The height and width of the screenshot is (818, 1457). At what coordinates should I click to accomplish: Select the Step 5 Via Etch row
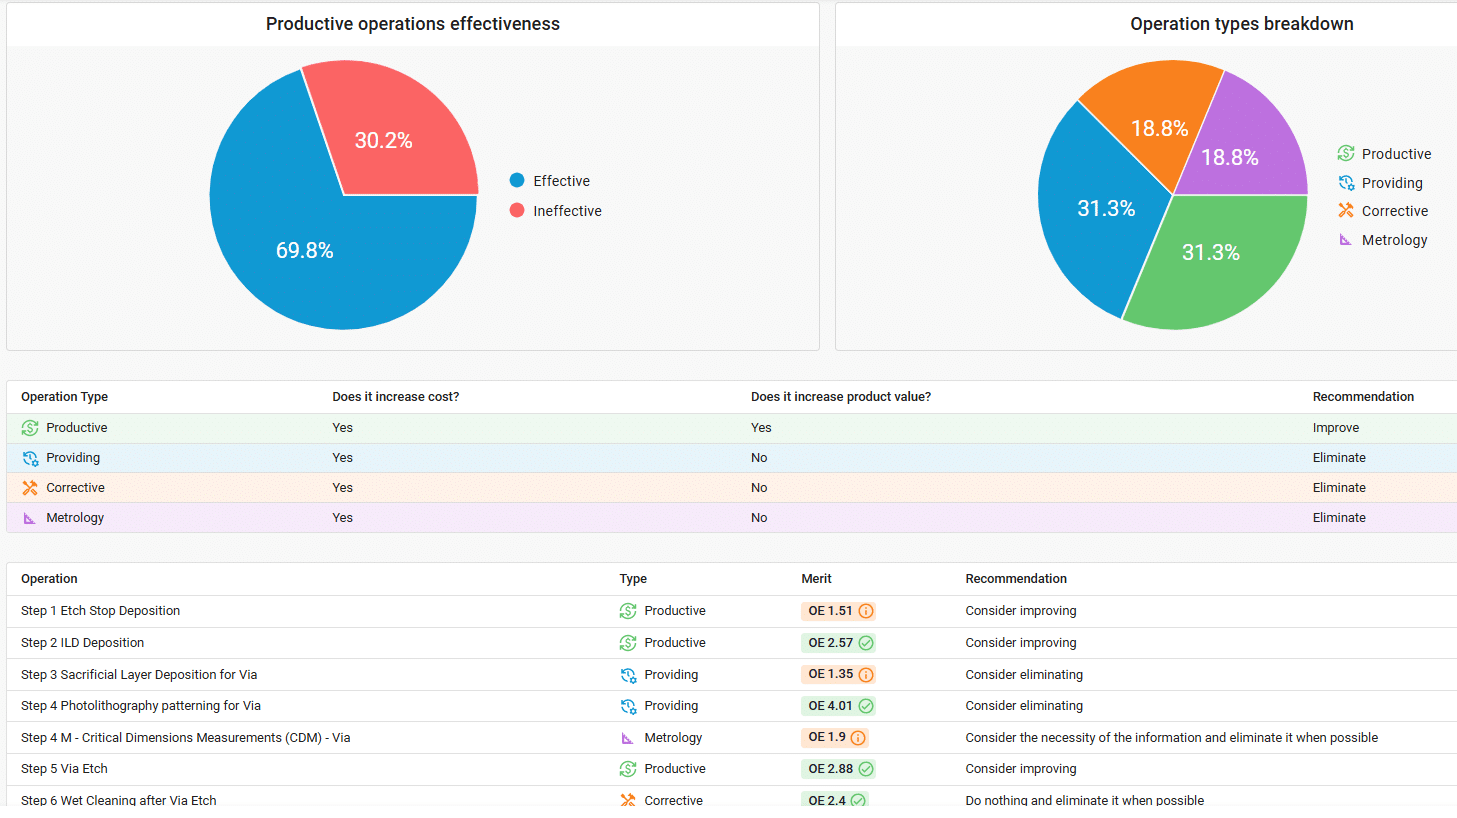click(731, 769)
